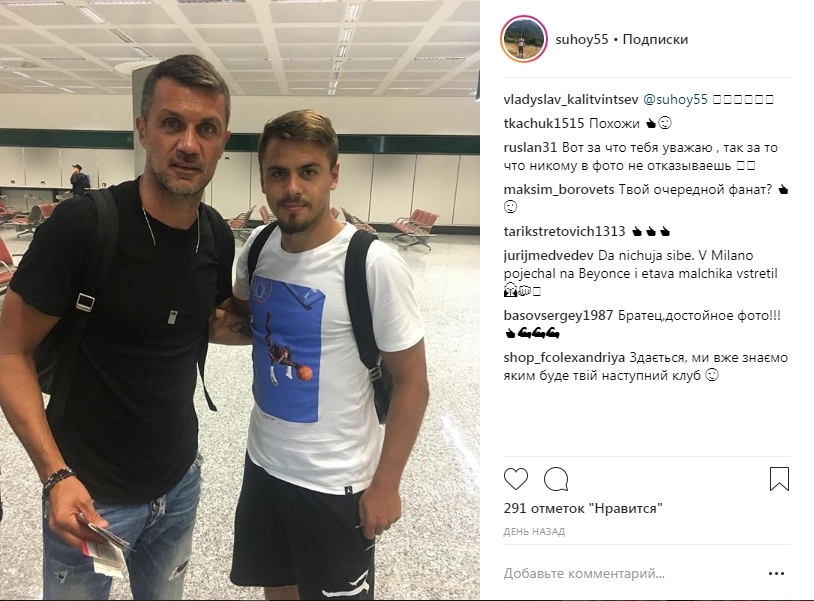Follow the @suhoy55 mention link
814x601 pixels.
[x=675, y=100]
